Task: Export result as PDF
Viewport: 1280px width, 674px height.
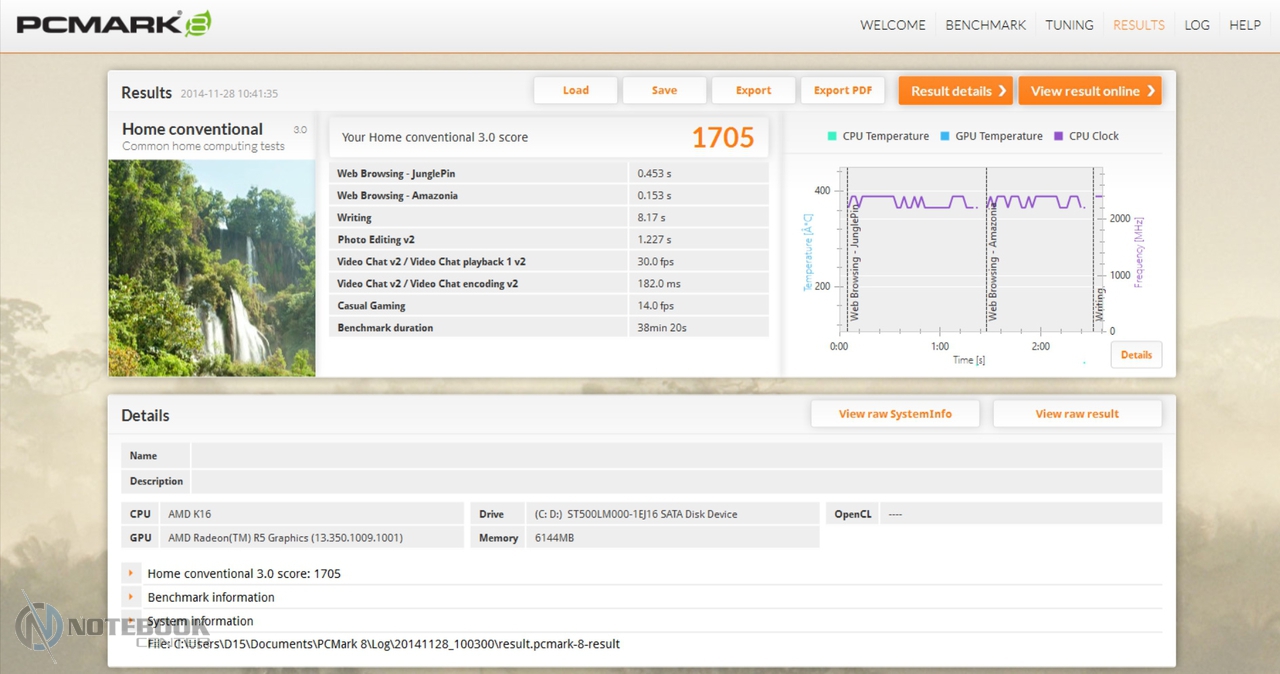Action: tap(843, 90)
